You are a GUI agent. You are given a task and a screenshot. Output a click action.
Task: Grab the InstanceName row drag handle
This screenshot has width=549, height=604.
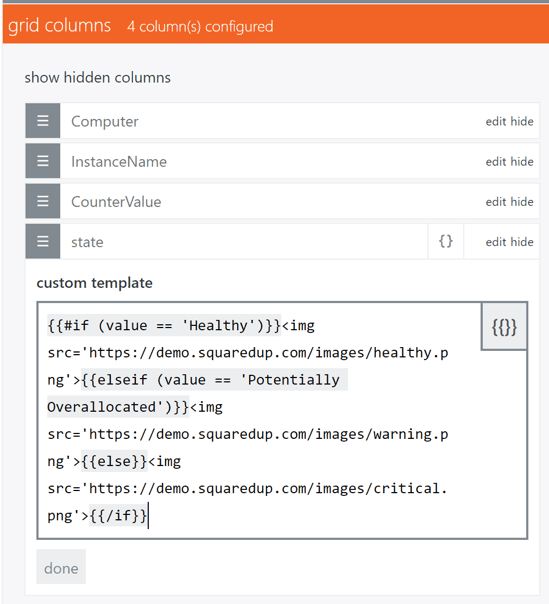pyautogui.click(x=43, y=161)
